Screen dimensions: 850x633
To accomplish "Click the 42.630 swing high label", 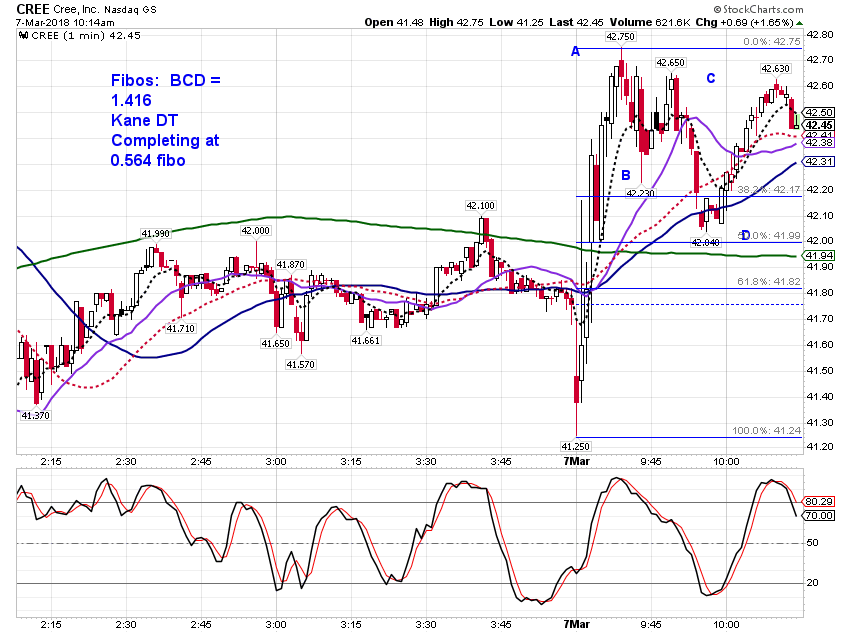I will point(776,69).
